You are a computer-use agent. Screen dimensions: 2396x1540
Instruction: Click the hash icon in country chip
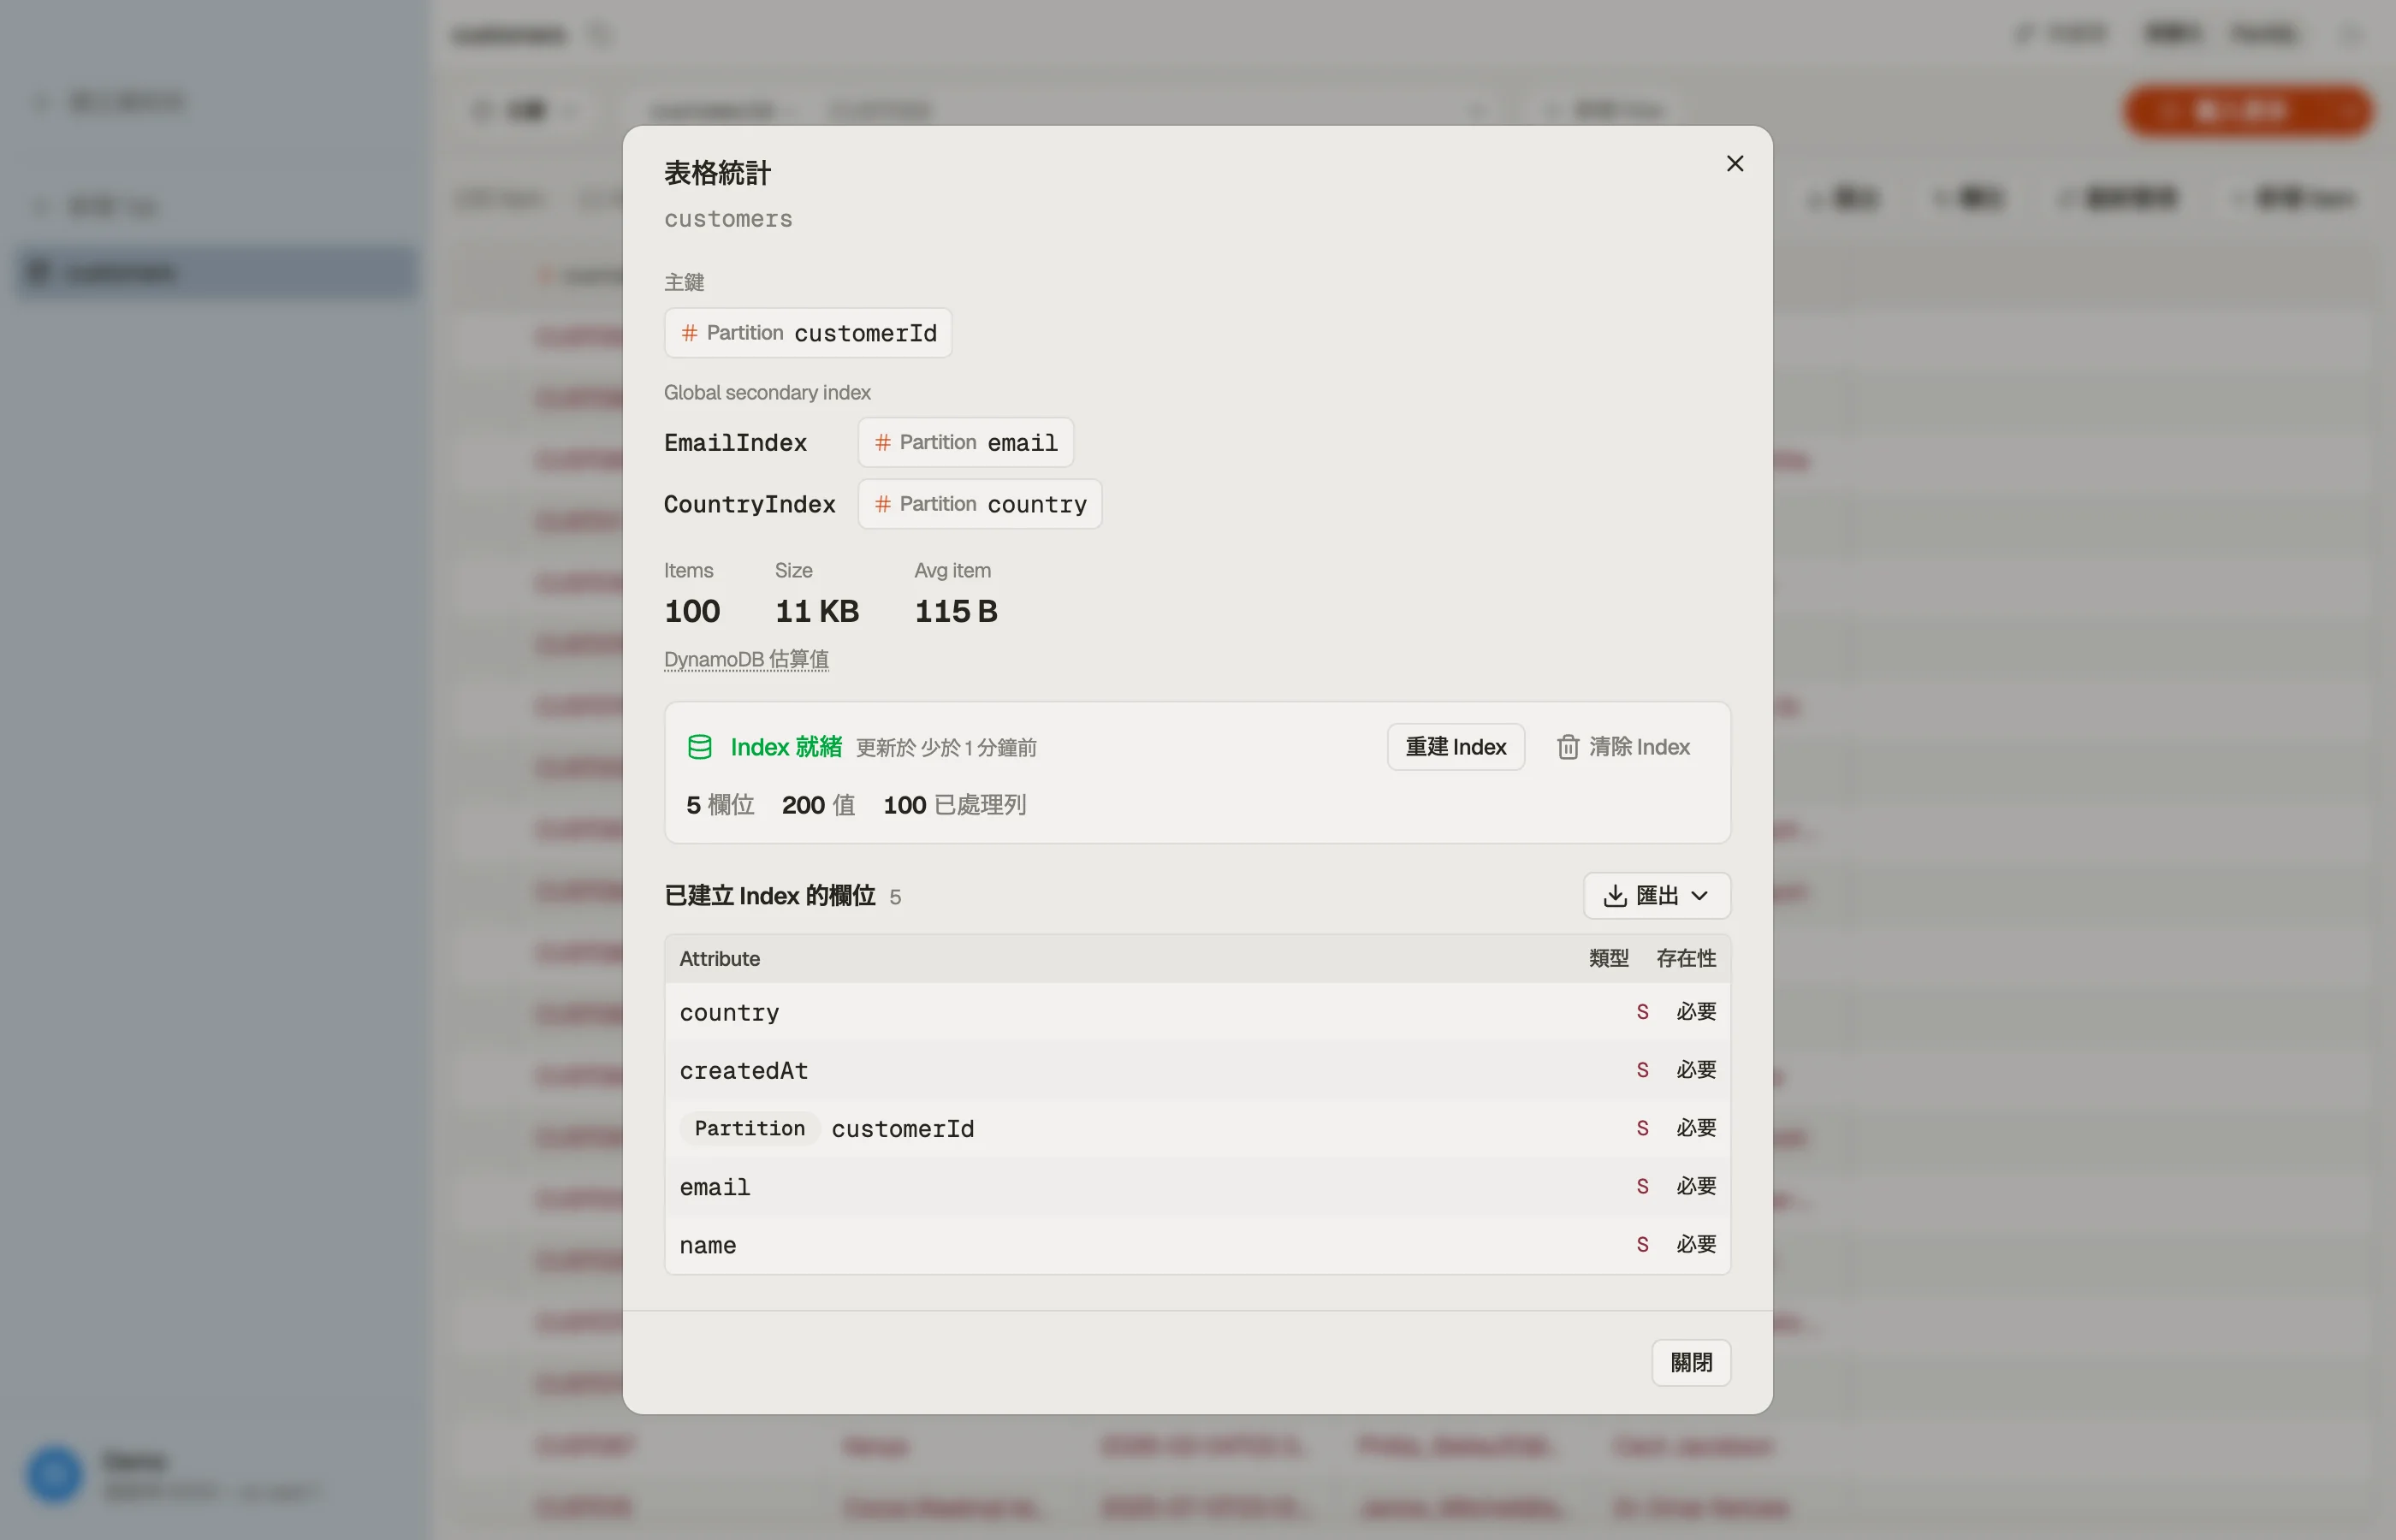click(x=882, y=504)
